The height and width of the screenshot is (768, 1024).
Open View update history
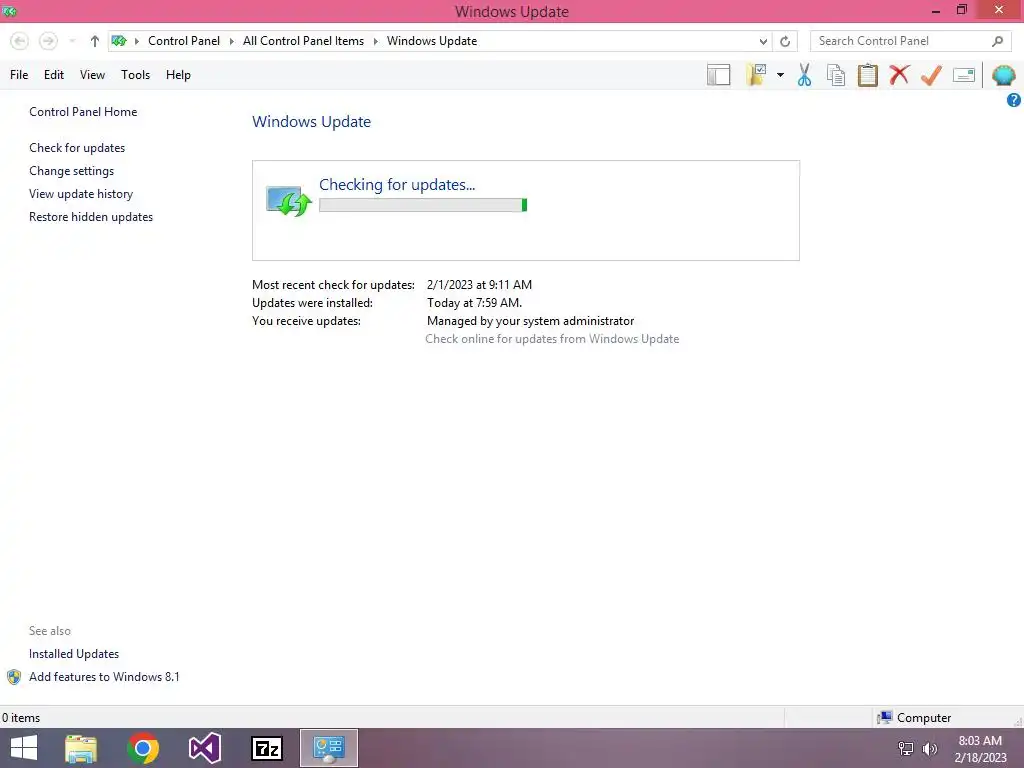click(x=81, y=194)
